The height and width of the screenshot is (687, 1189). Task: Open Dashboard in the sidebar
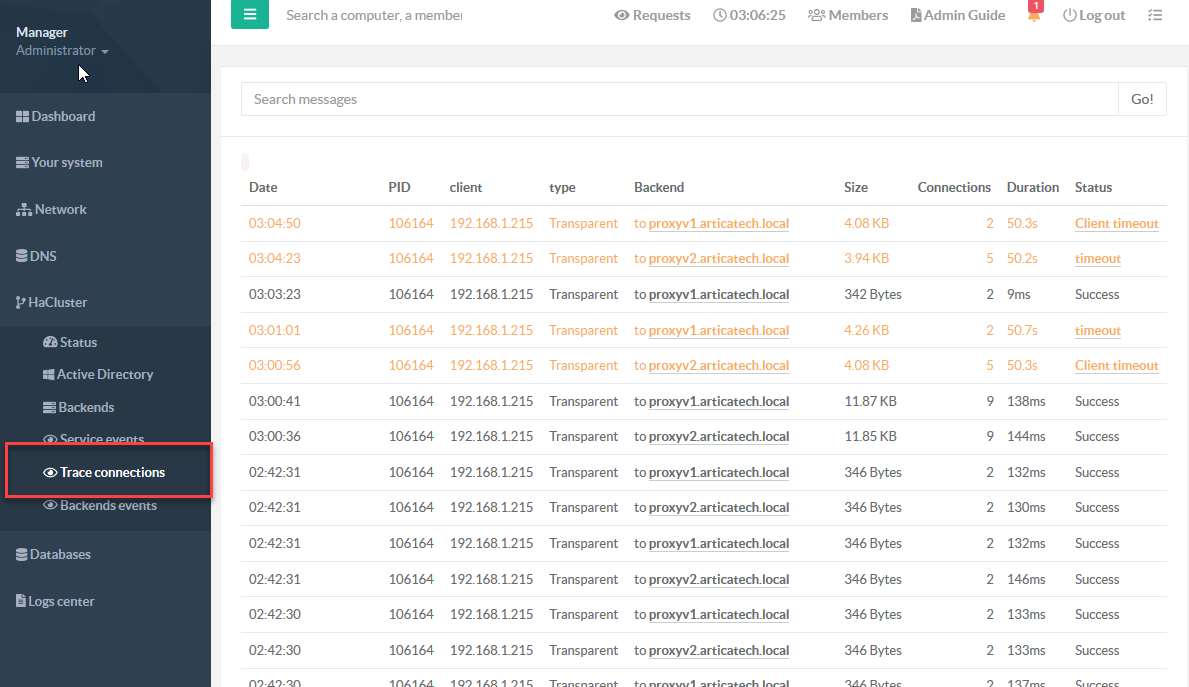[56, 116]
